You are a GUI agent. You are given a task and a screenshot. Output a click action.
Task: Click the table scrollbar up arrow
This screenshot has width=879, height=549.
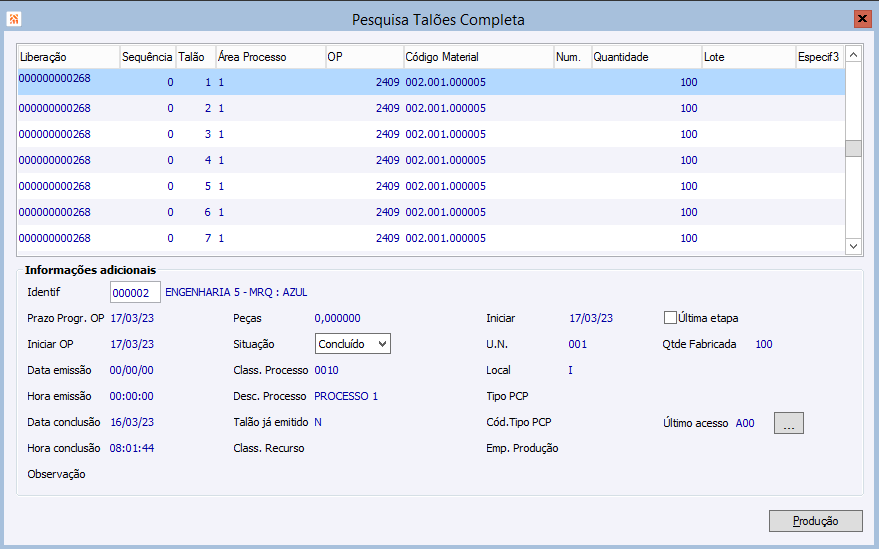[x=853, y=55]
